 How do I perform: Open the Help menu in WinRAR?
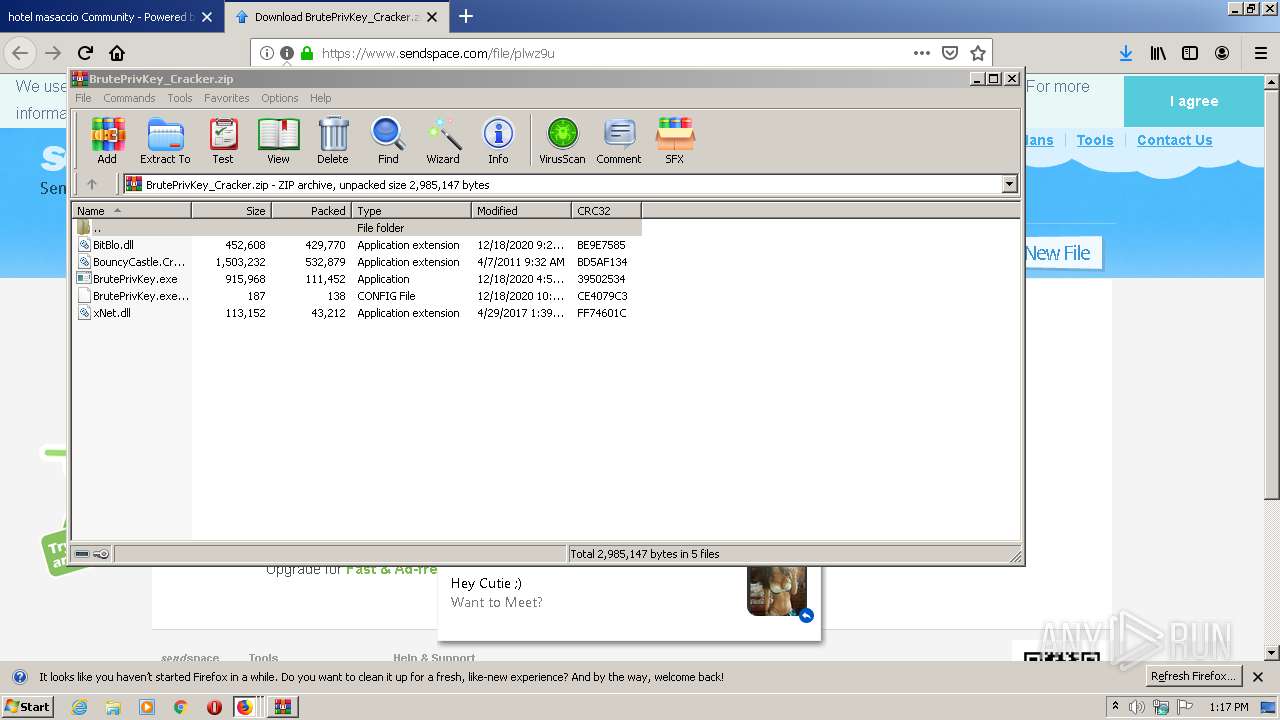click(x=320, y=98)
